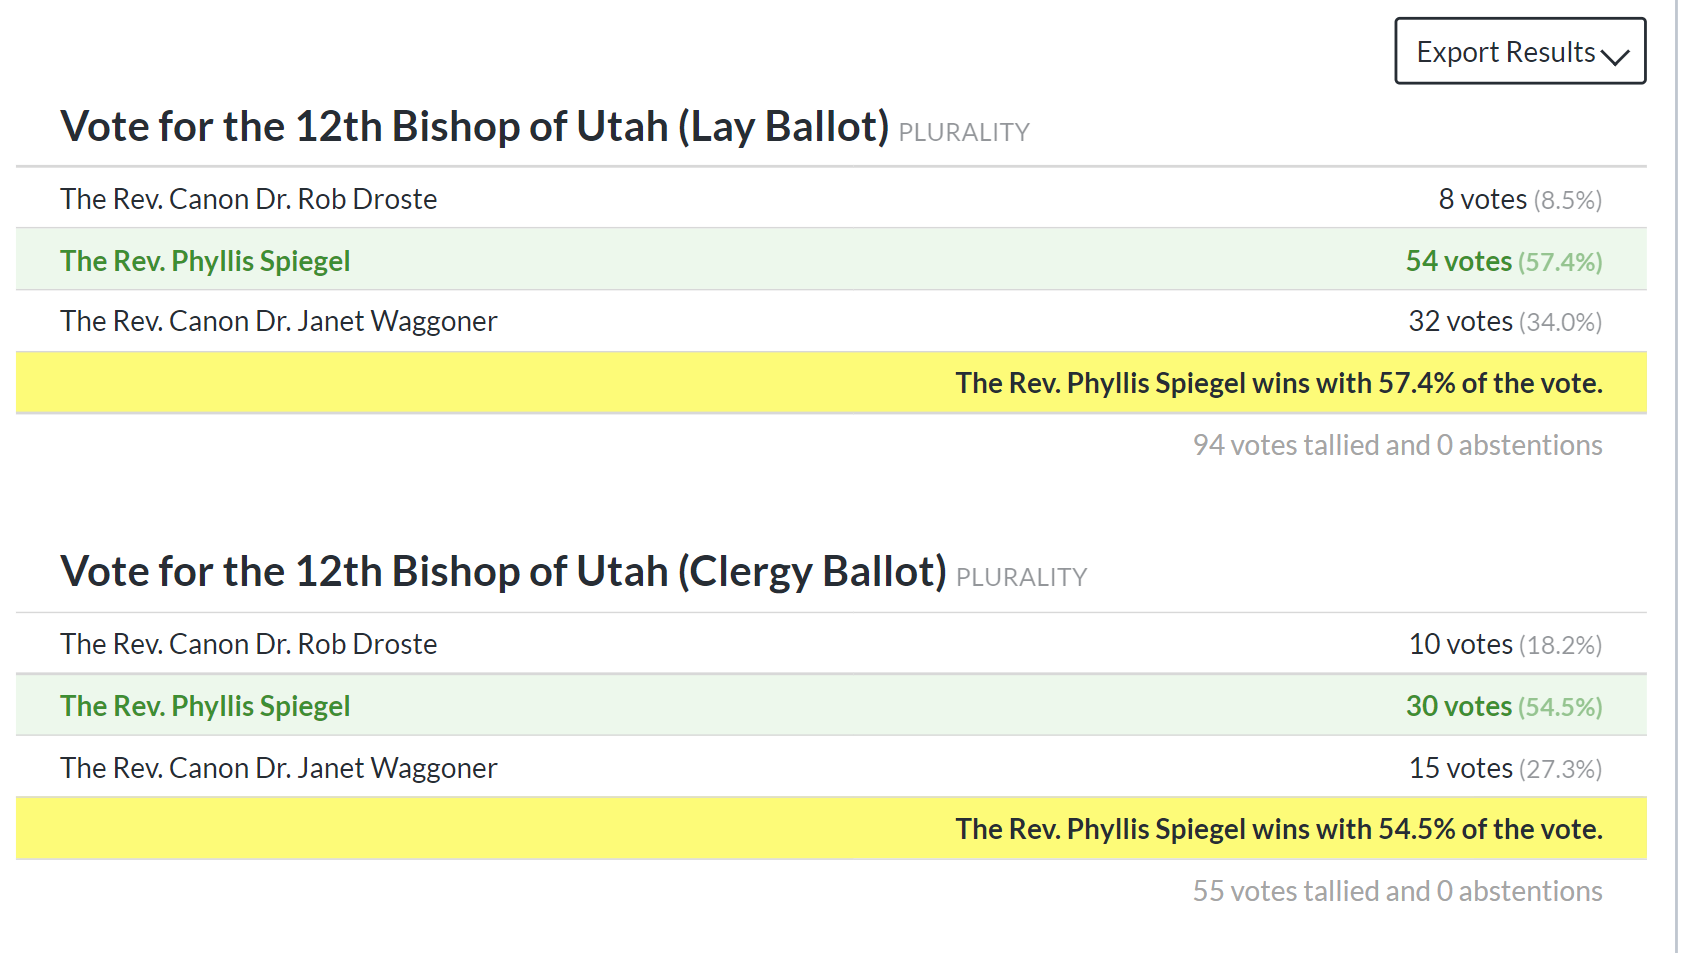
Task: Click Rob Droste's row in the Lay Ballot
Action: click(x=248, y=199)
